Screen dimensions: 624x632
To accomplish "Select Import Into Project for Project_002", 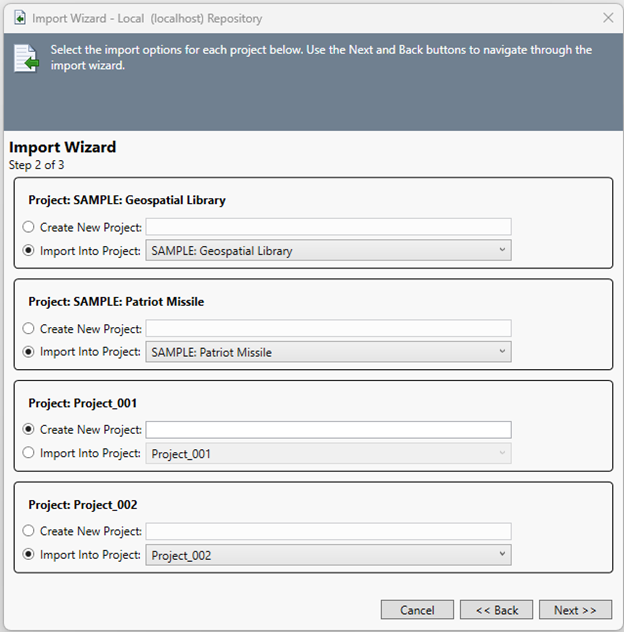I will [29, 555].
